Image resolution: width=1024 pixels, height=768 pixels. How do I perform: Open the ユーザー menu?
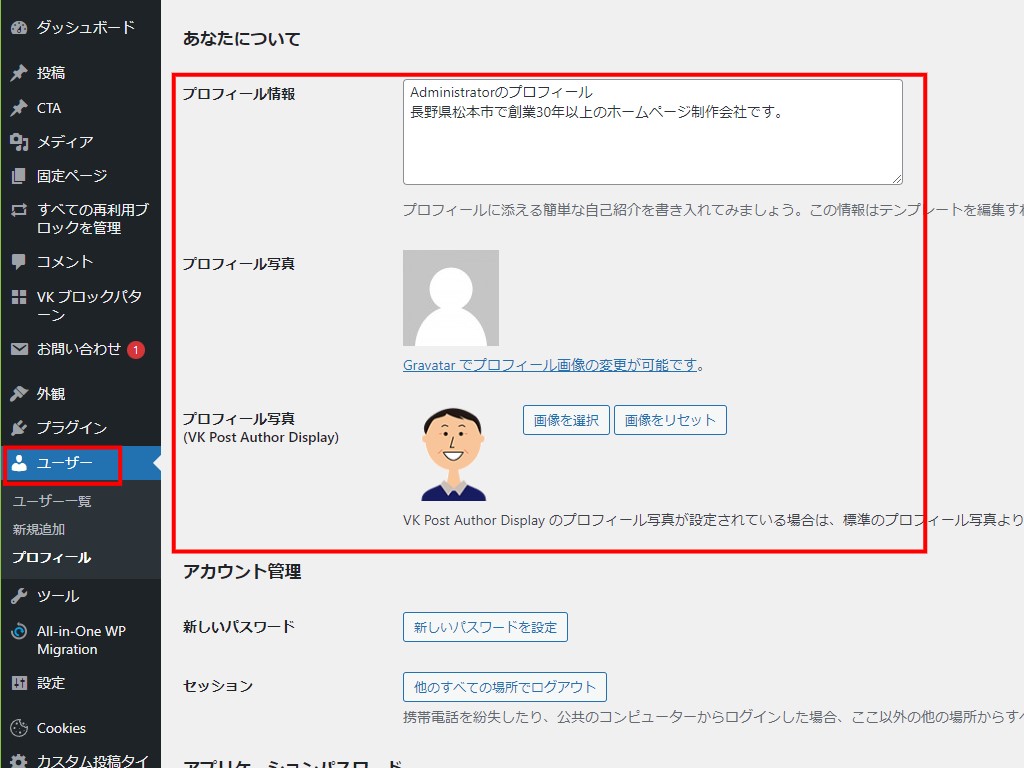tap(64, 463)
